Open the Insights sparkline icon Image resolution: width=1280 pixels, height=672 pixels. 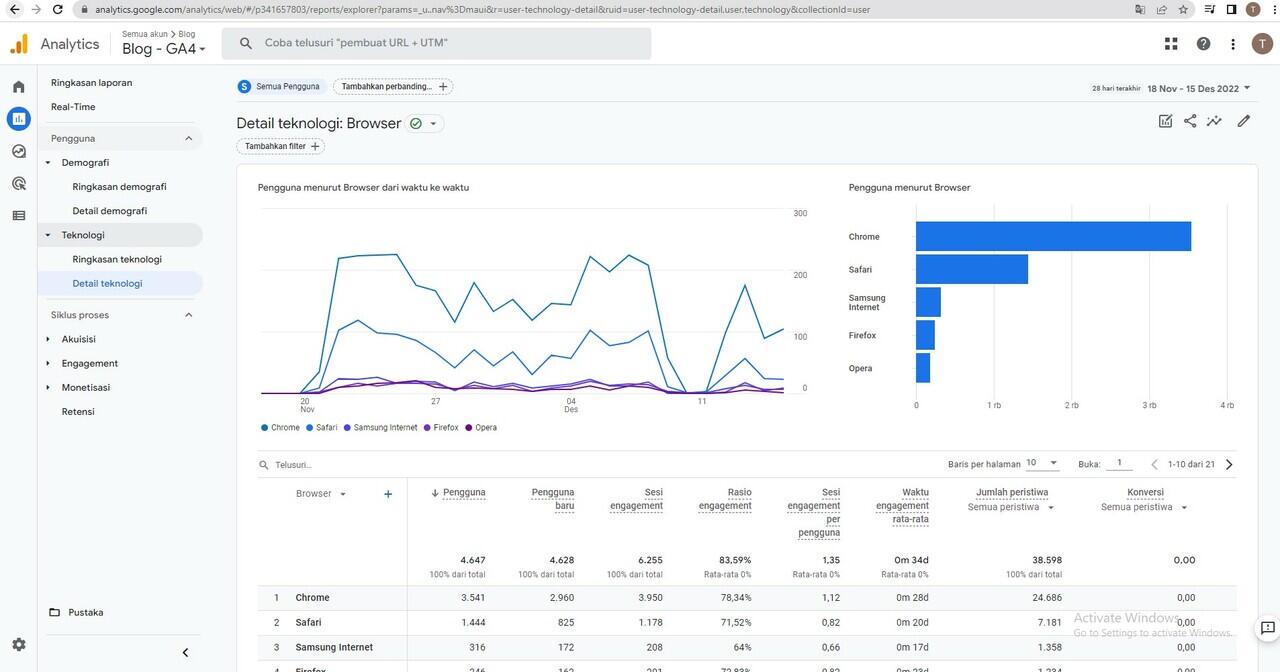coord(1214,121)
